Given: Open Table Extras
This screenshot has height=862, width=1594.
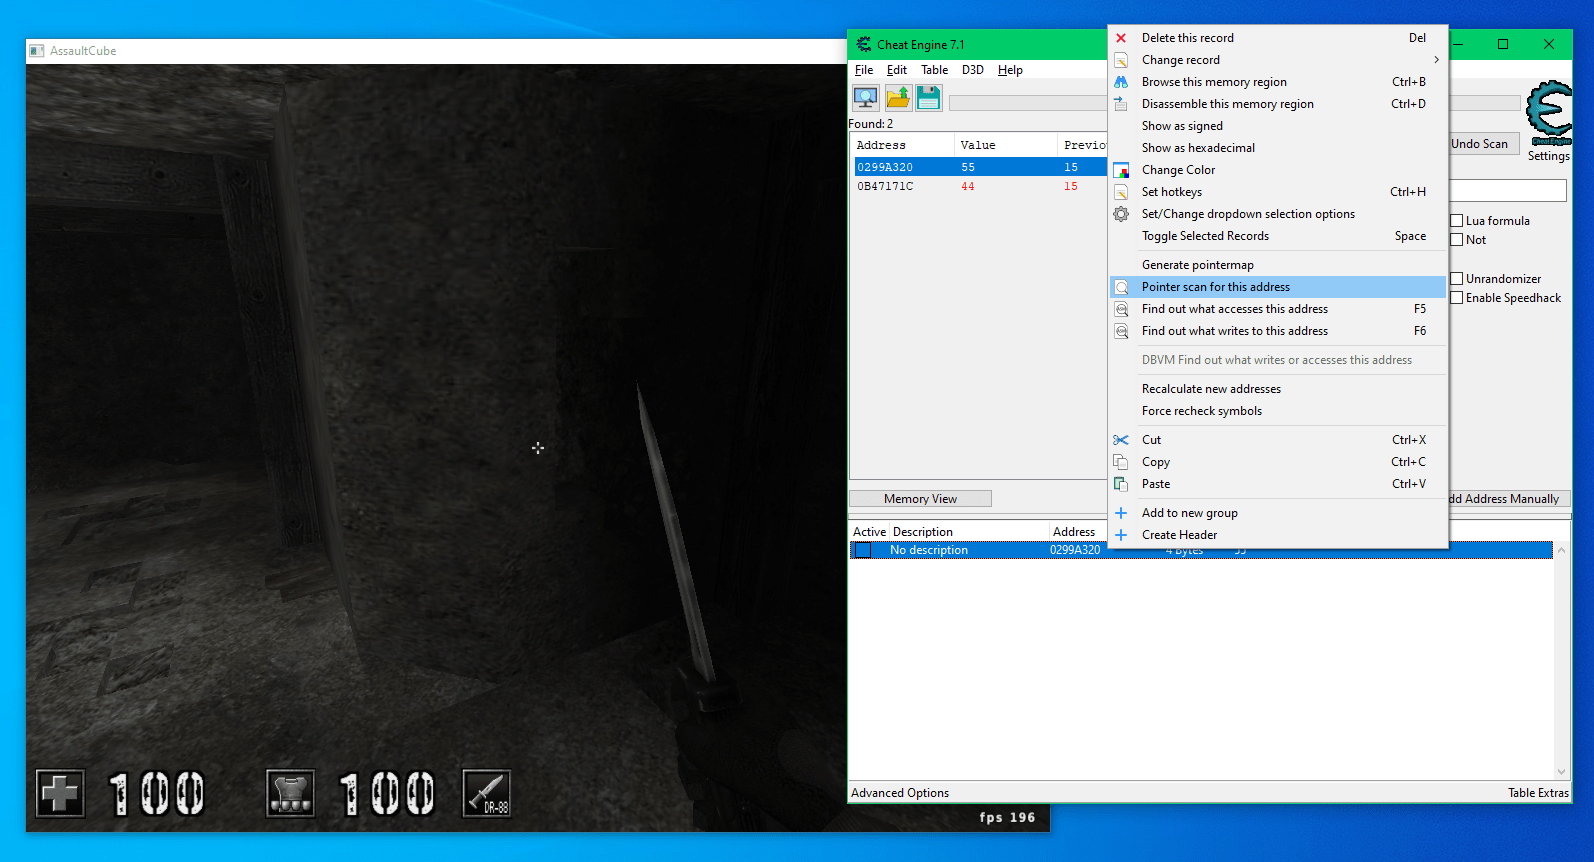Looking at the screenshot, I should point(1538,793).
